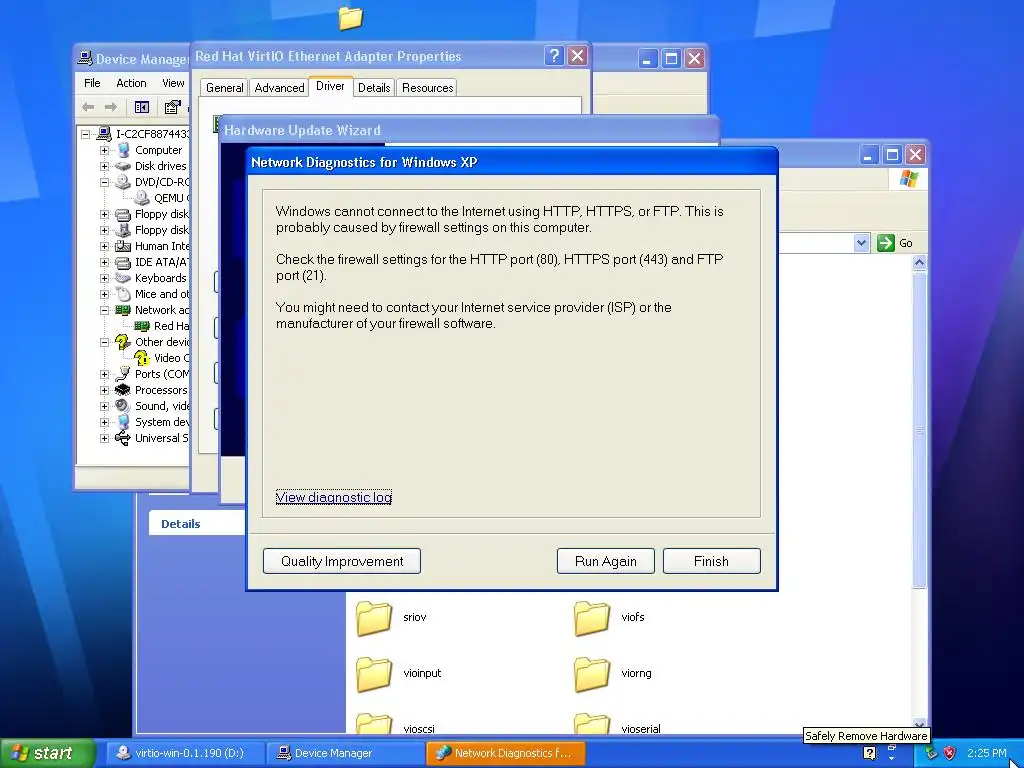
Task: Open the Explorer address bar dropdown
Action: point(861,243)
